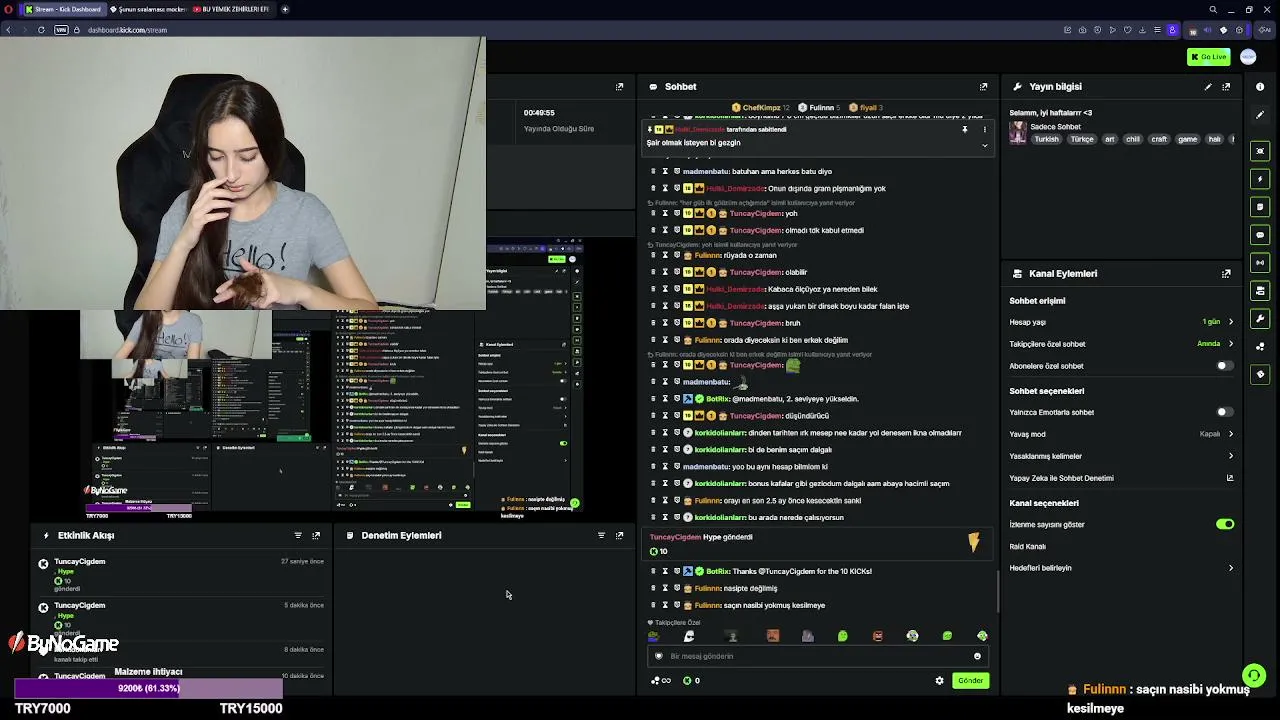The image size is (1280, 720).
Task: Select the Türkçe tag
Action: [x=1082, y=140]
